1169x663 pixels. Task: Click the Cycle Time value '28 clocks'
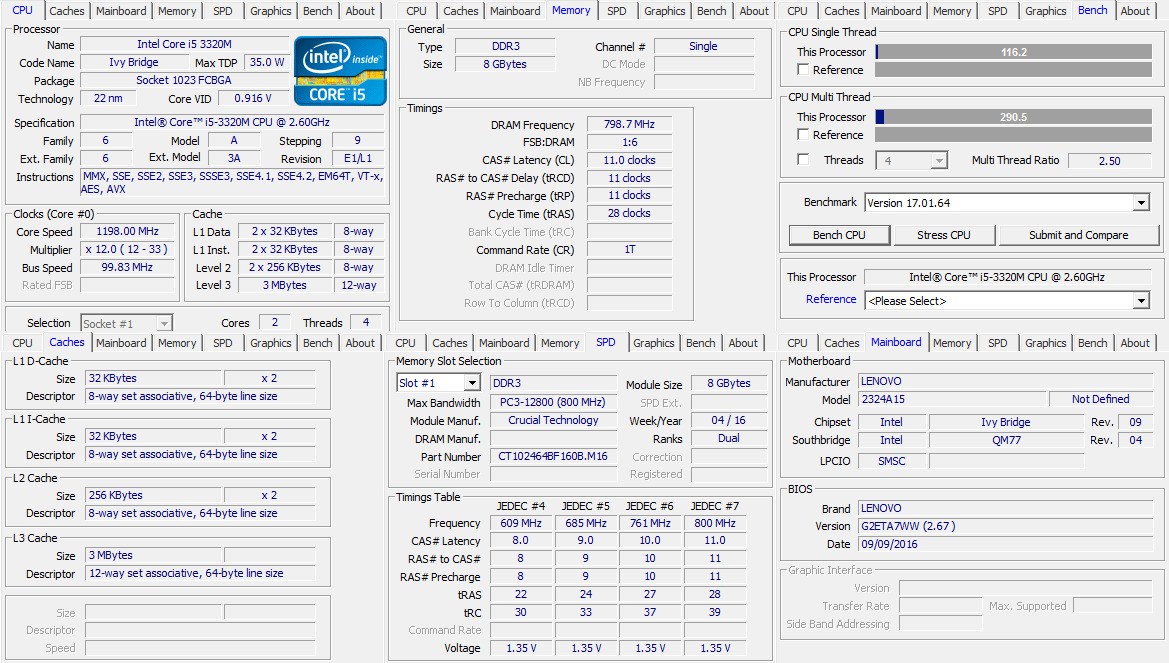click(x=629, y=213)
